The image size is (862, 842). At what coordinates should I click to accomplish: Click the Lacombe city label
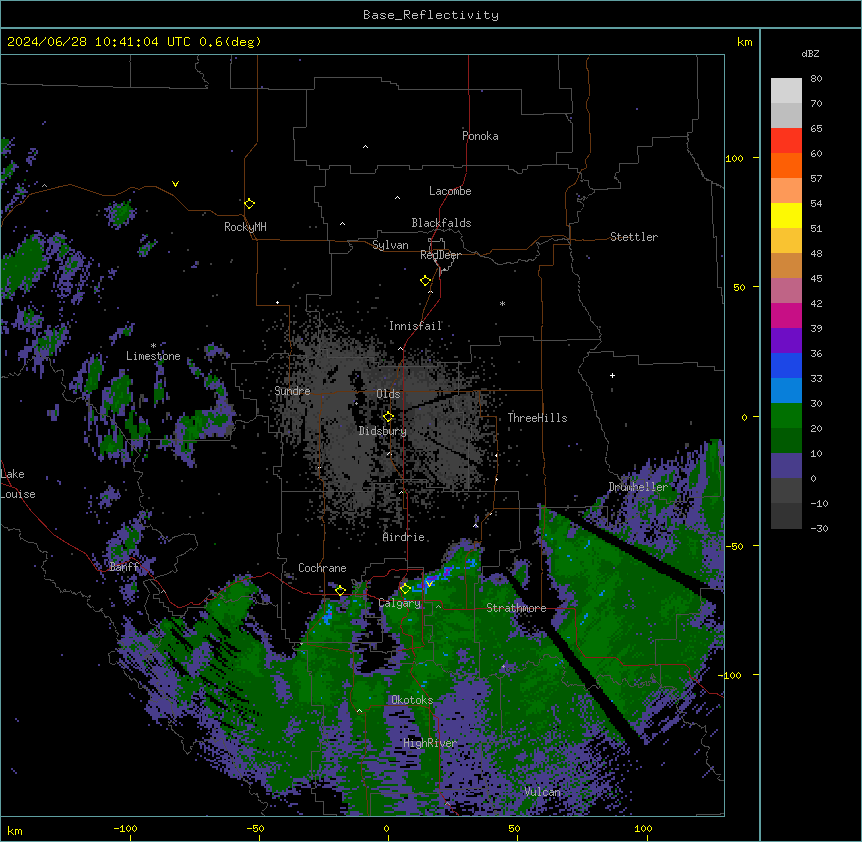coord(450,191)
